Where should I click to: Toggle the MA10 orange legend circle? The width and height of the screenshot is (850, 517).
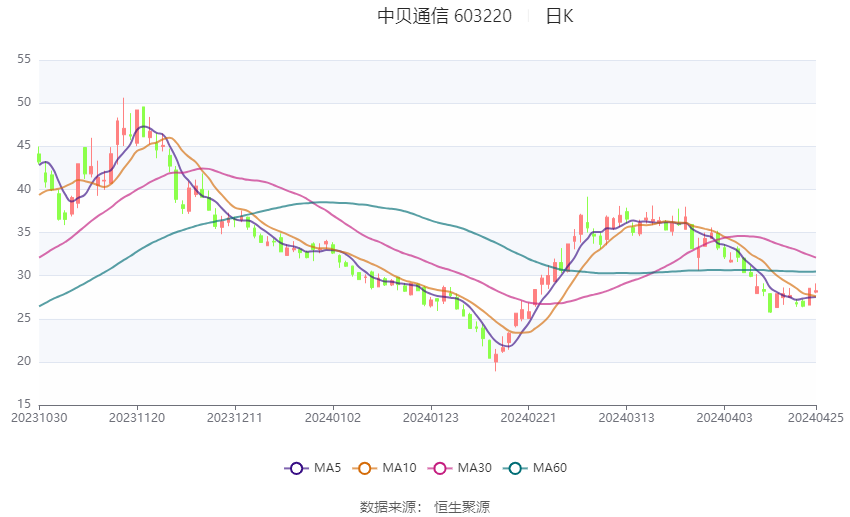click(364, 468)
